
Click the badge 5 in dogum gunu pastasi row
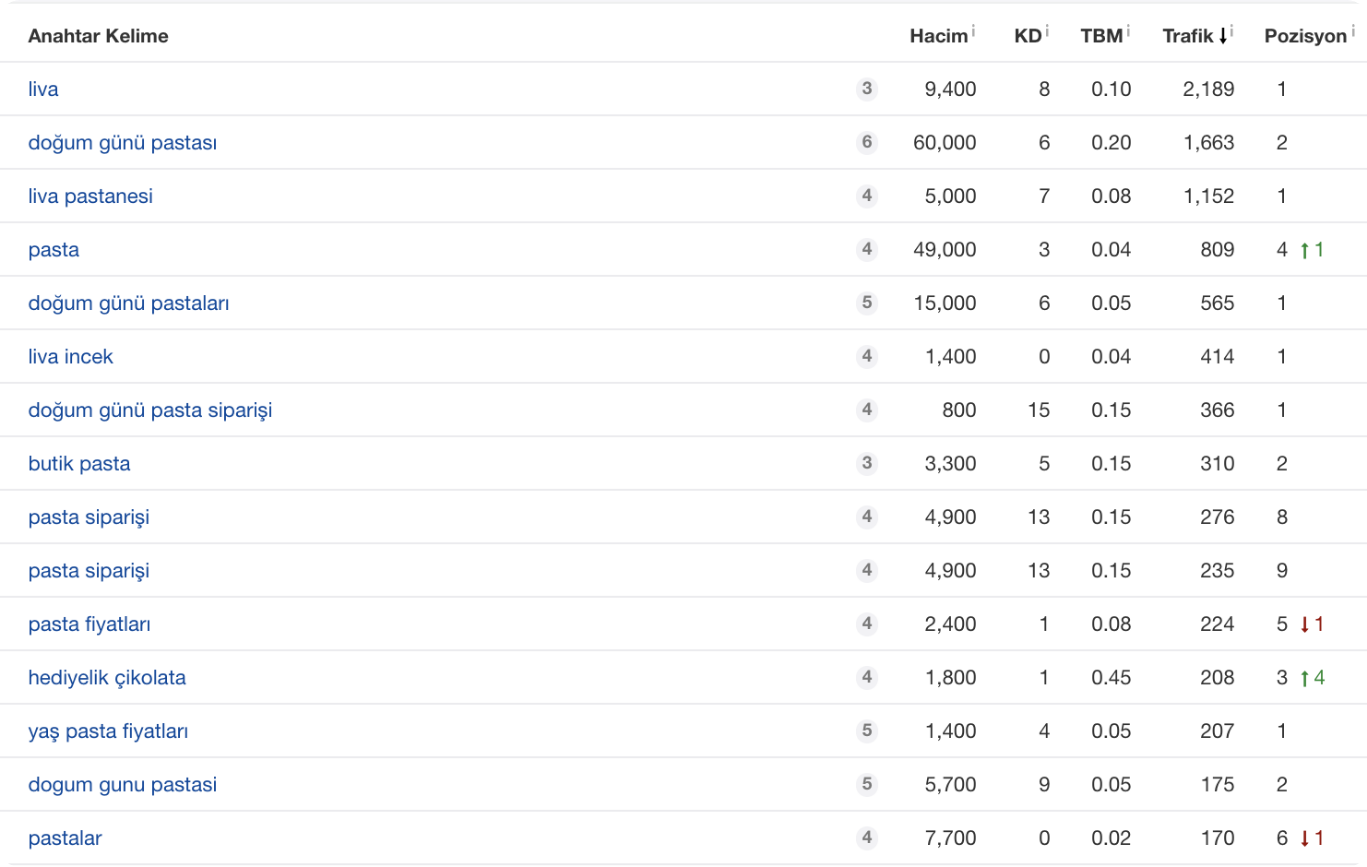pos(866,784)
